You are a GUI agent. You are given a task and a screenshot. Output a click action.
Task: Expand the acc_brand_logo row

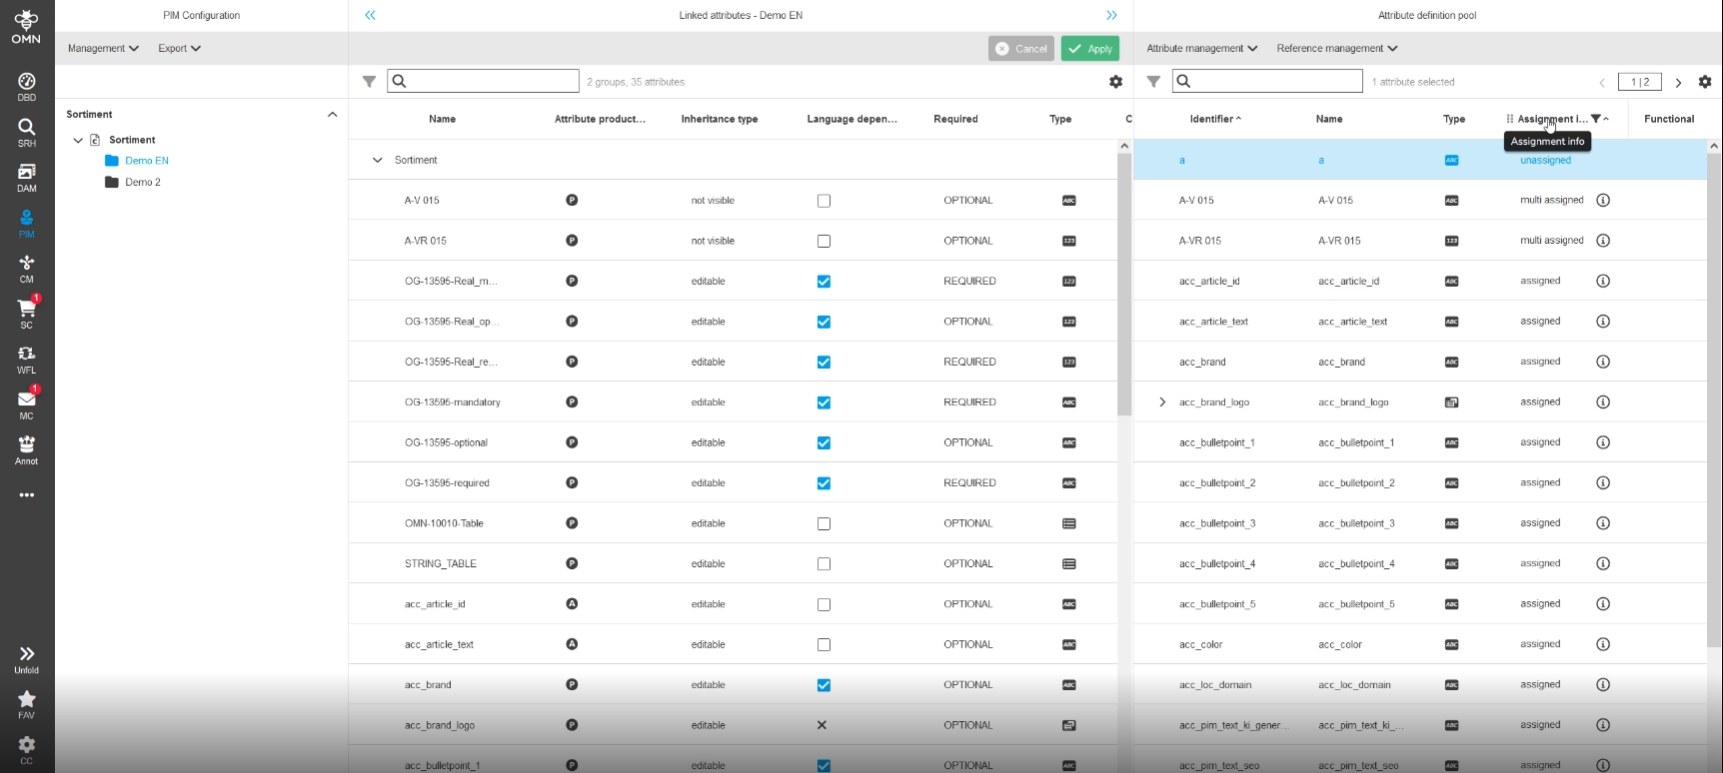pyautogui.click(x=1162, y=402)
